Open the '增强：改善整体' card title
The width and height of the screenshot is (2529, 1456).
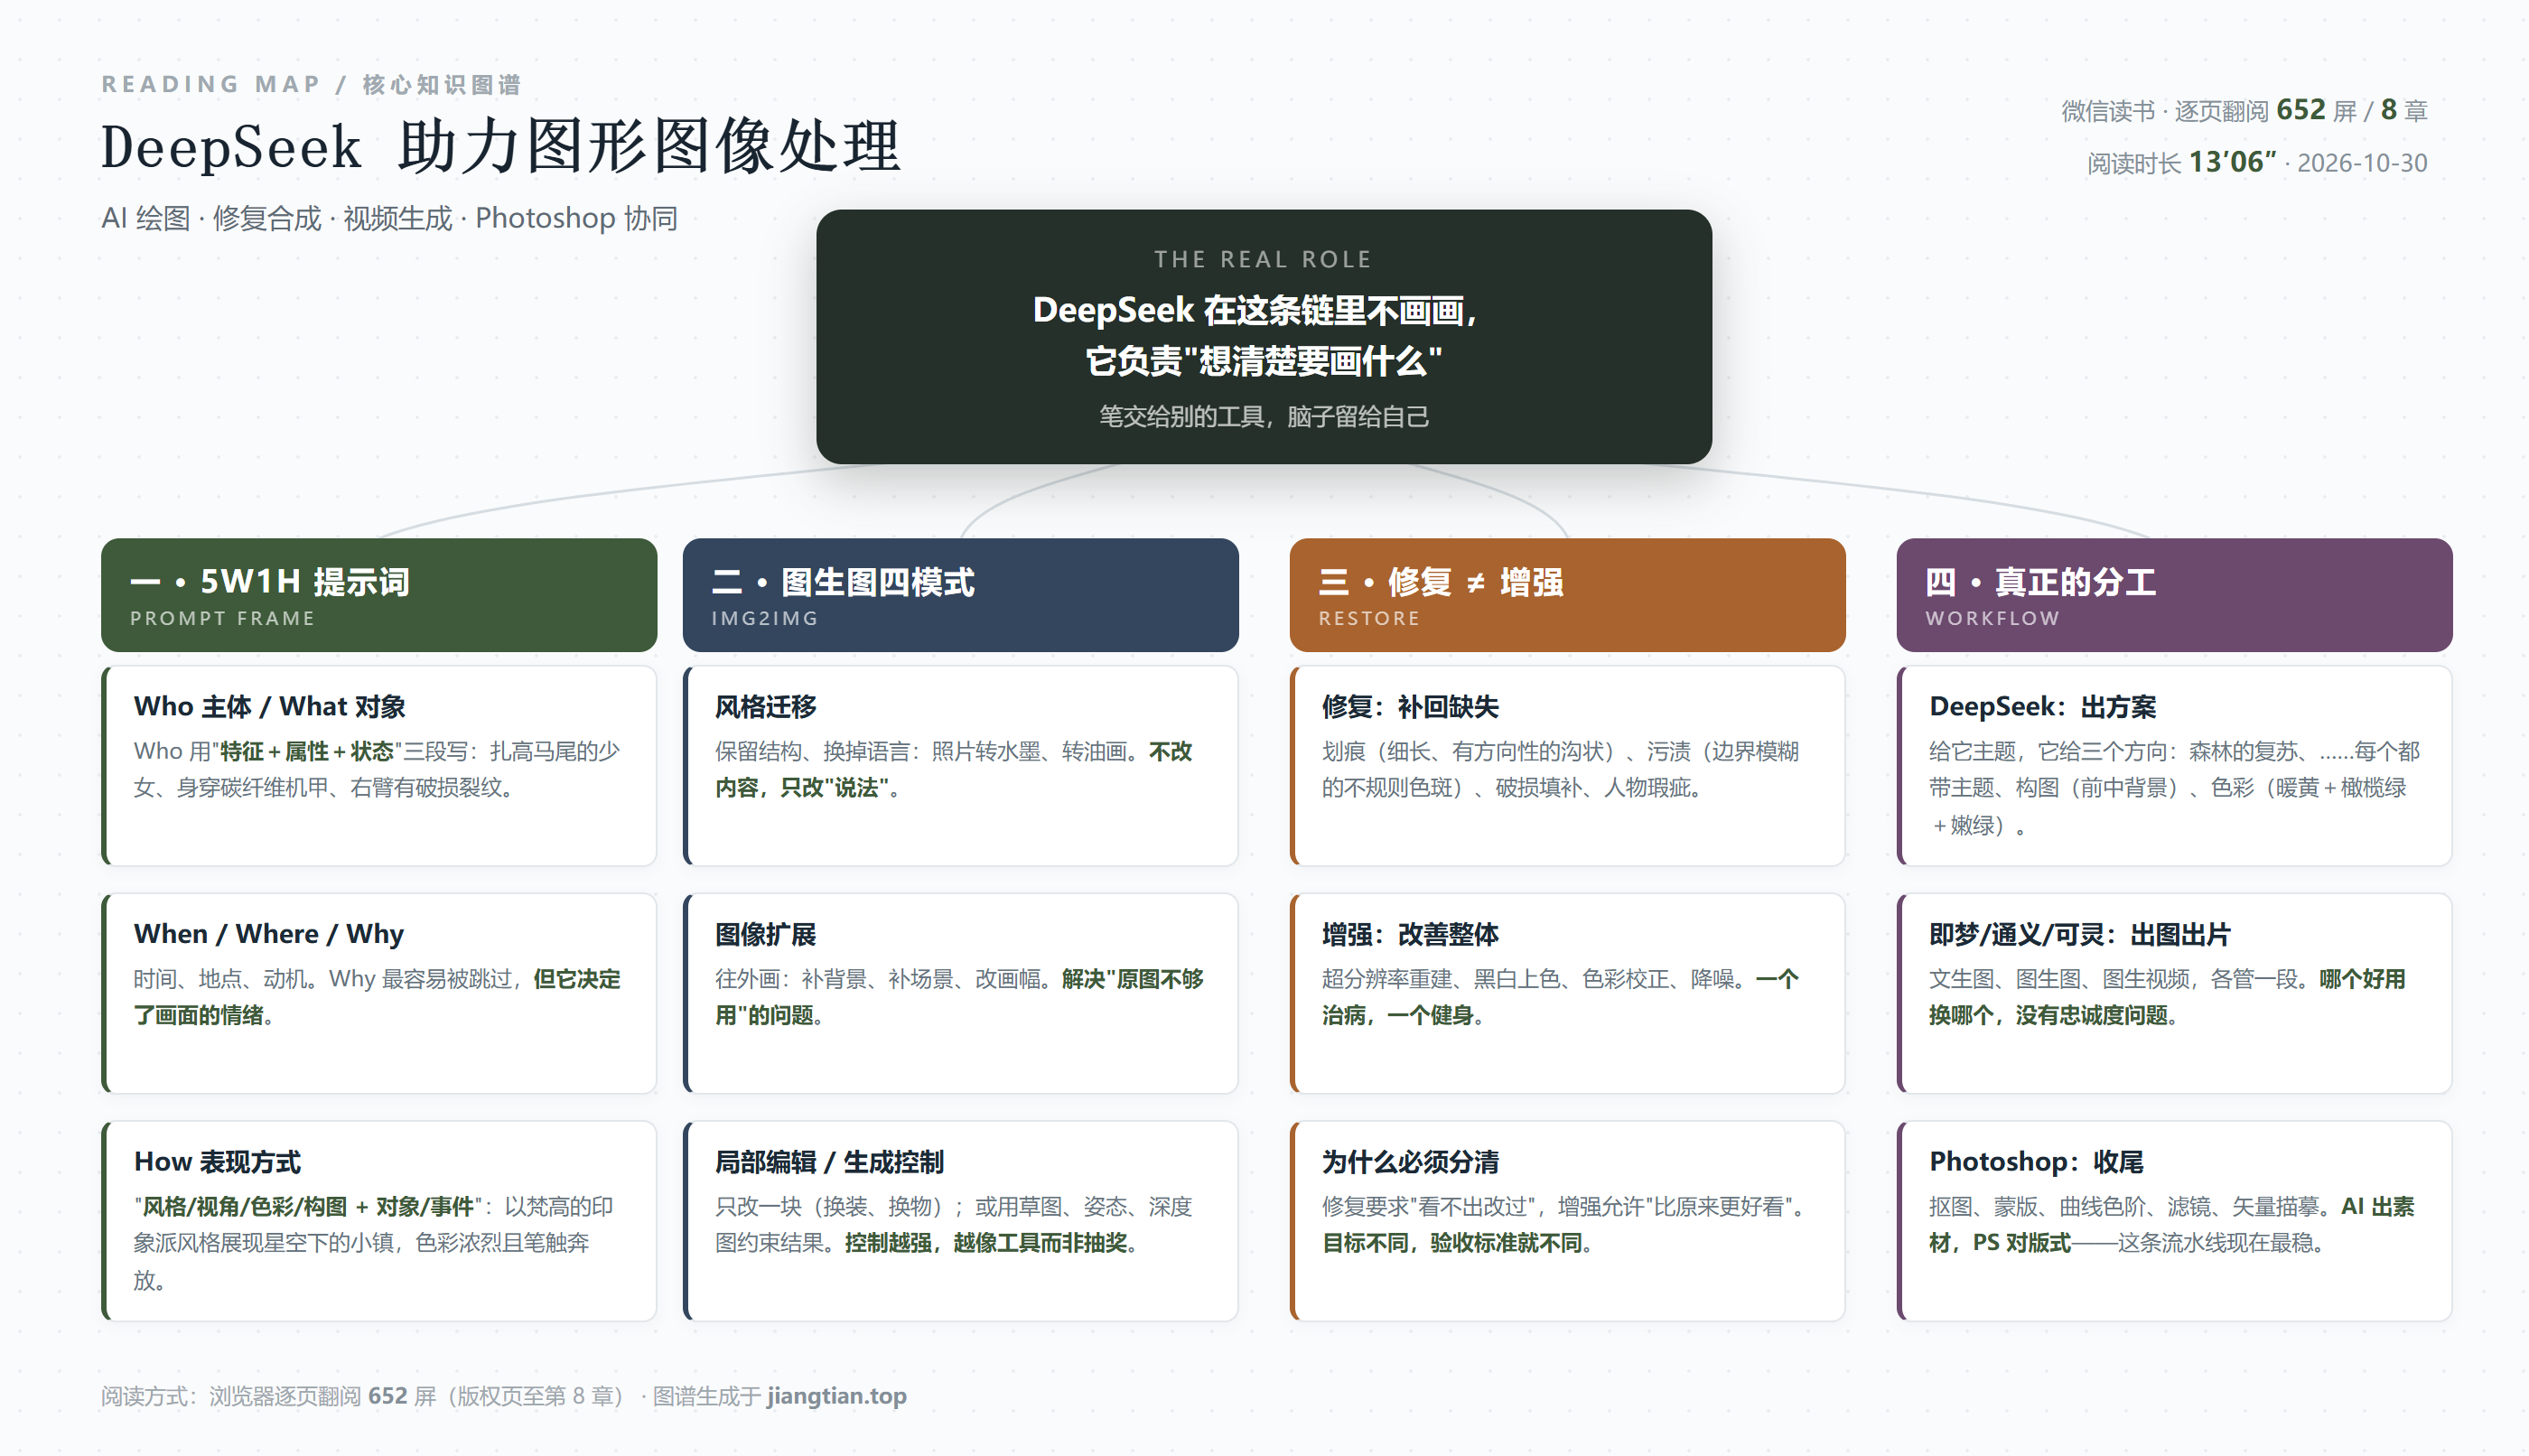(x=1410, y=934)
